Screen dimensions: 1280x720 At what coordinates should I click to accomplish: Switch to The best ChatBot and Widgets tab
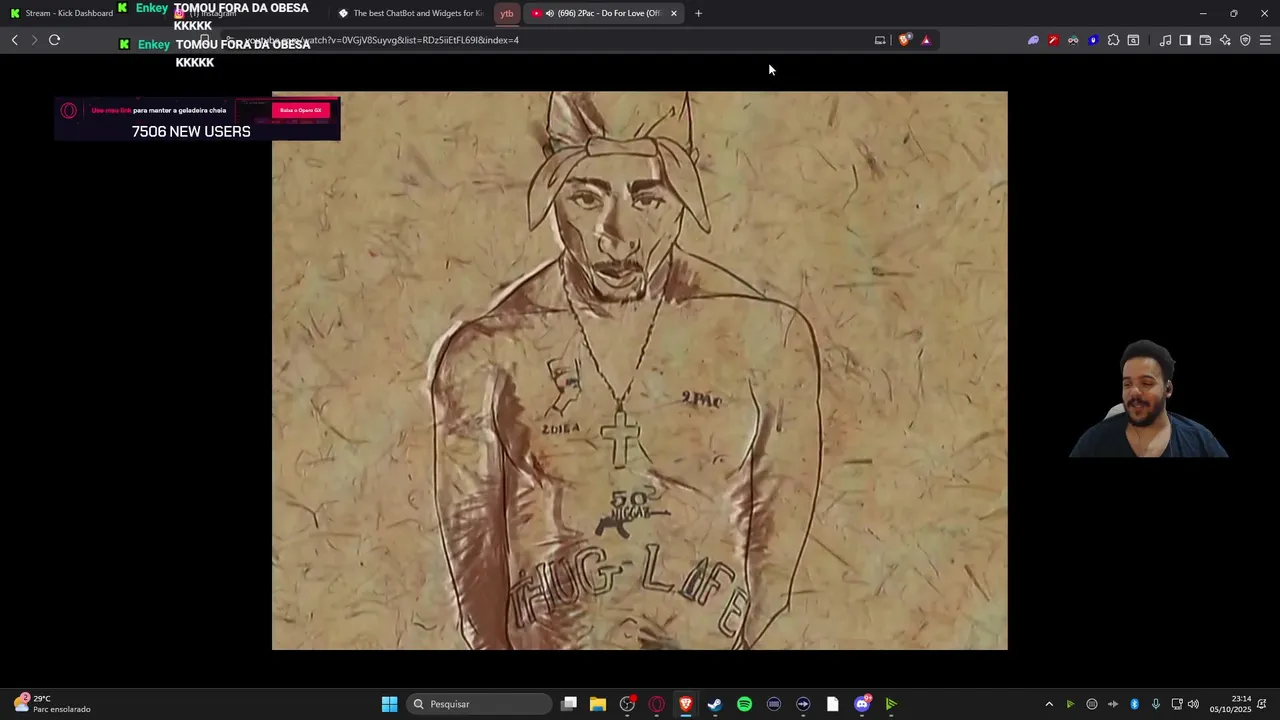[410, 13]
